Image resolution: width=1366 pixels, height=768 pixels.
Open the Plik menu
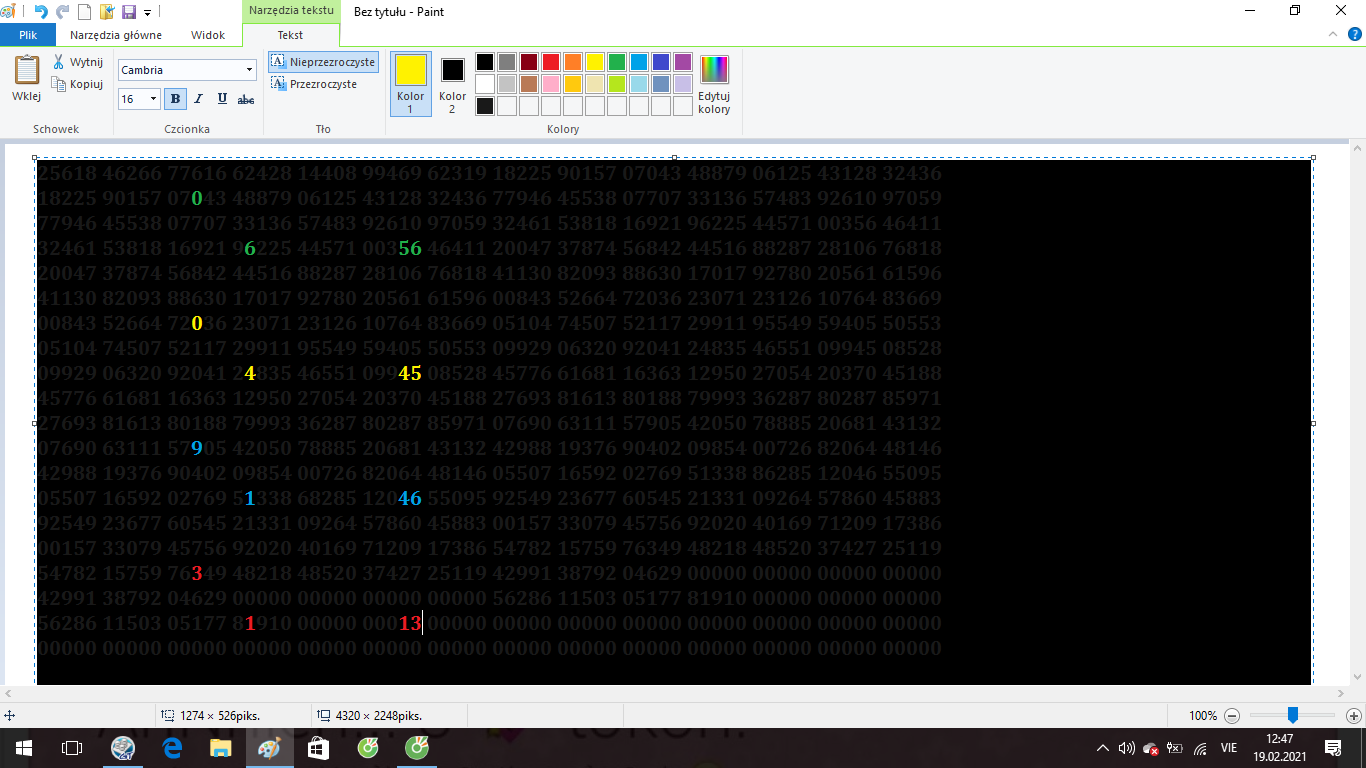[x=28, y=35]
